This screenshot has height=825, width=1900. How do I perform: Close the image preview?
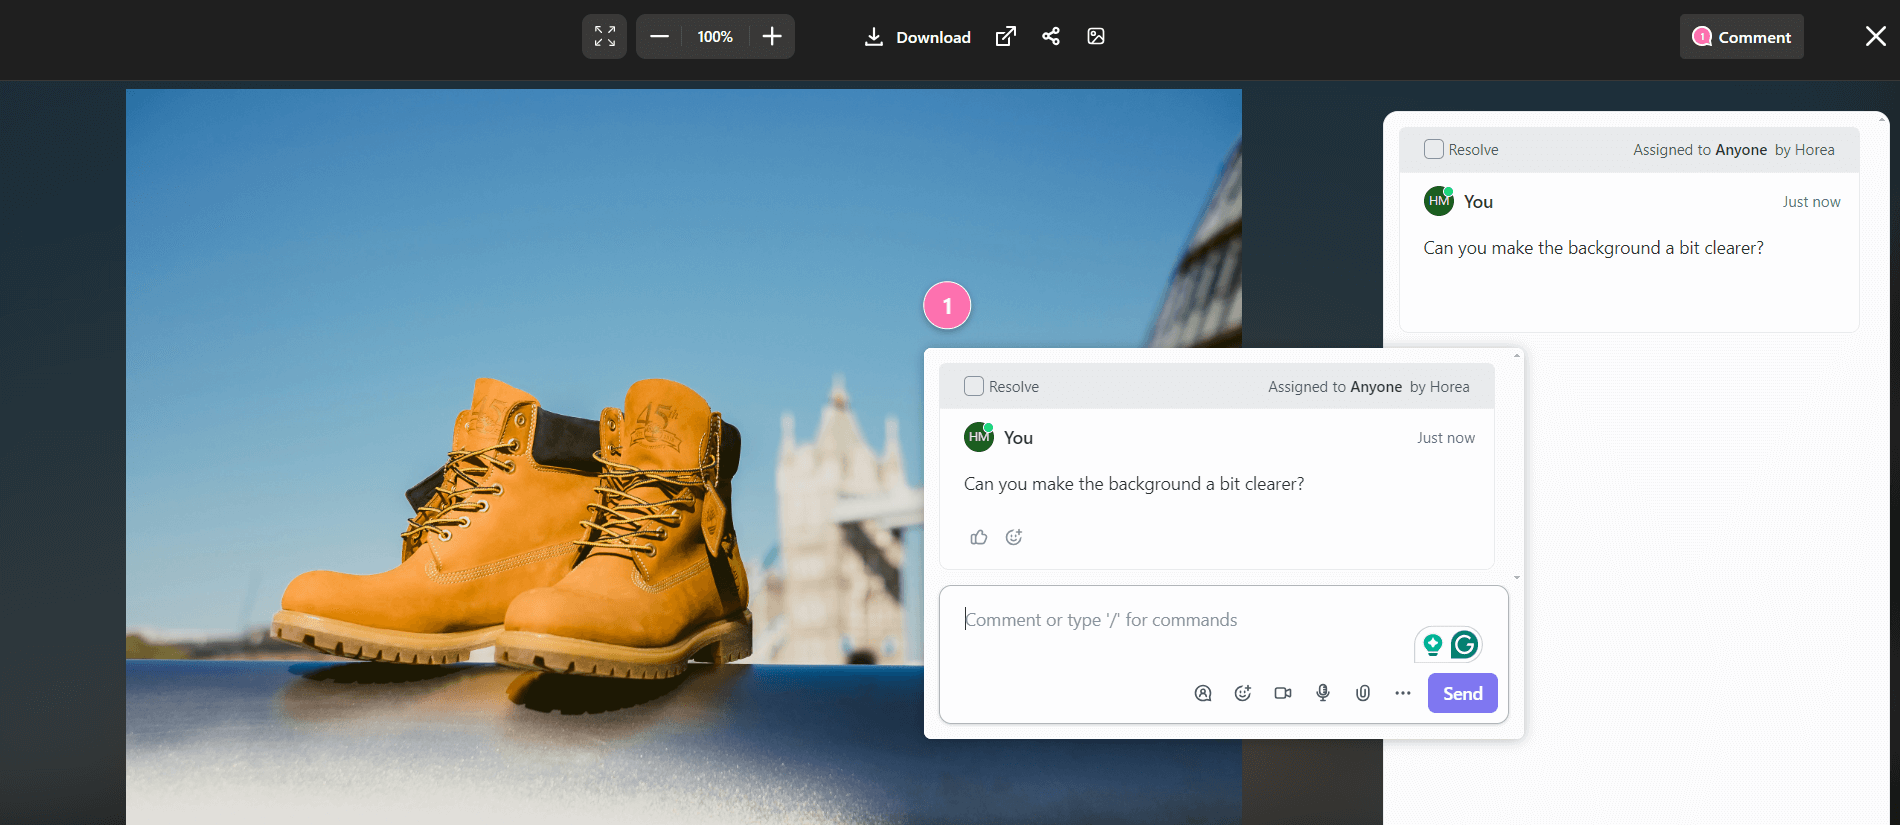[1876, 37]
